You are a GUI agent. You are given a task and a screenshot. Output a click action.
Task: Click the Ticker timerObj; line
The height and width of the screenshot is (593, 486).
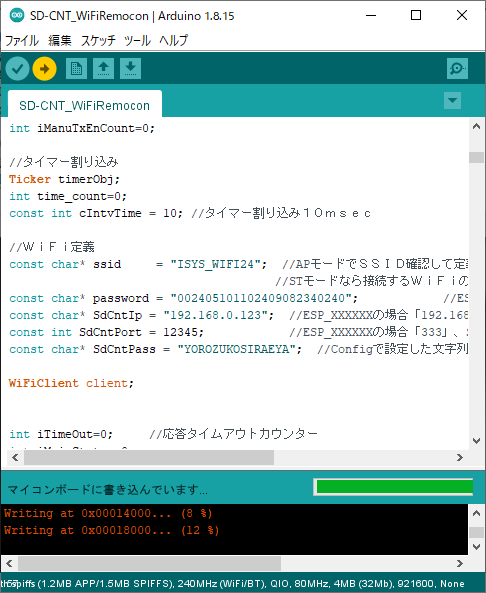coord(64,179)
